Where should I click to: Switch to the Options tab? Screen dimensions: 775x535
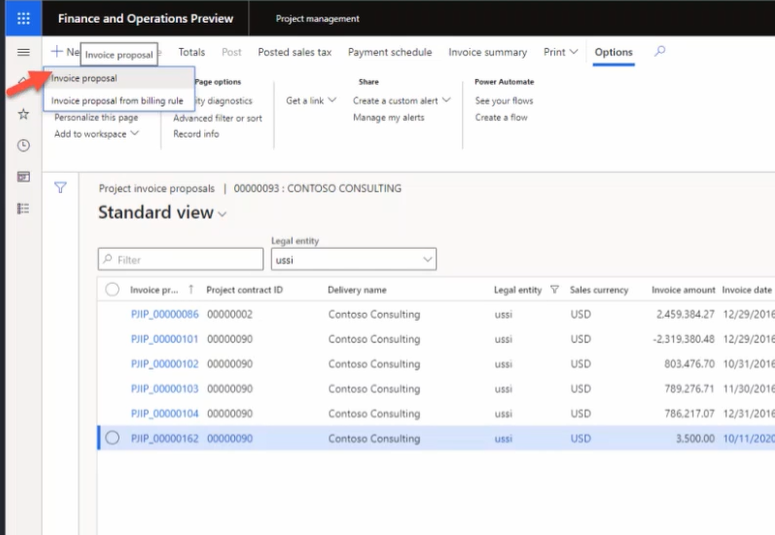[613, 52]
